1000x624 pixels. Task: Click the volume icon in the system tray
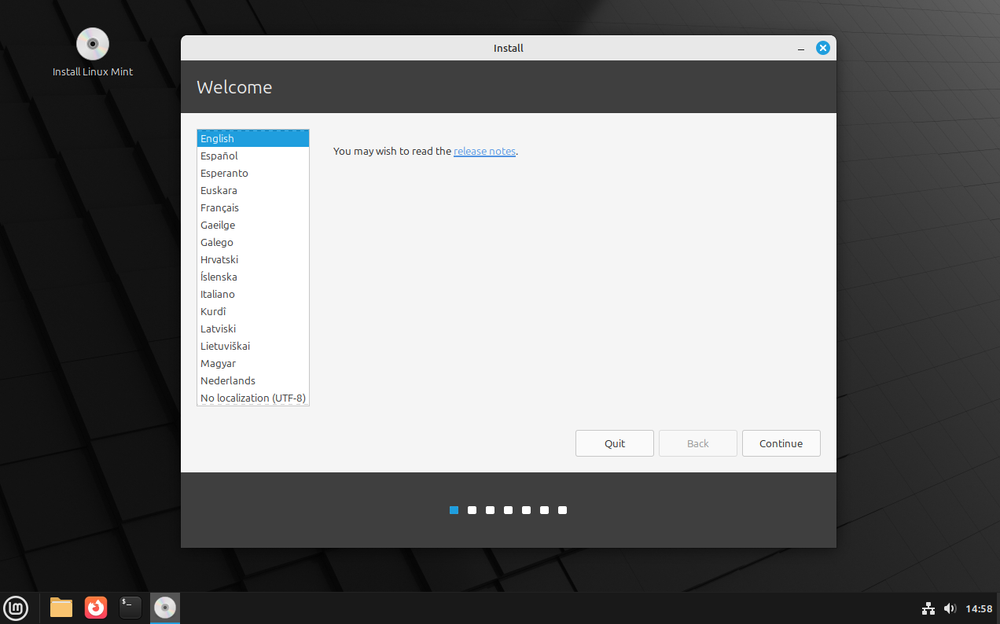950,608
